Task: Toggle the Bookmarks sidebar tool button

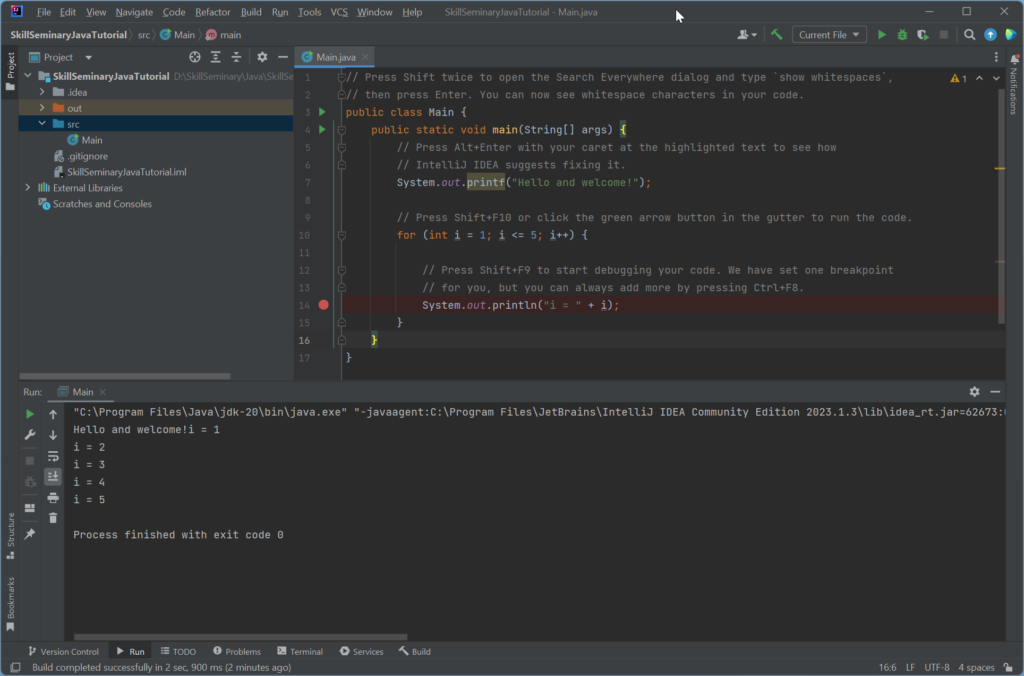Action: [10, 604]
